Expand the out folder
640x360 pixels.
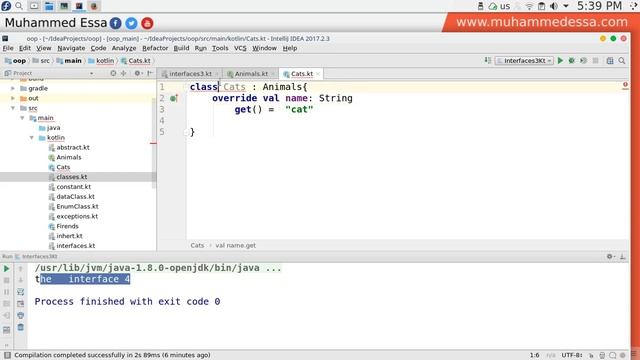pyautogui.click(x=13, y=98)
